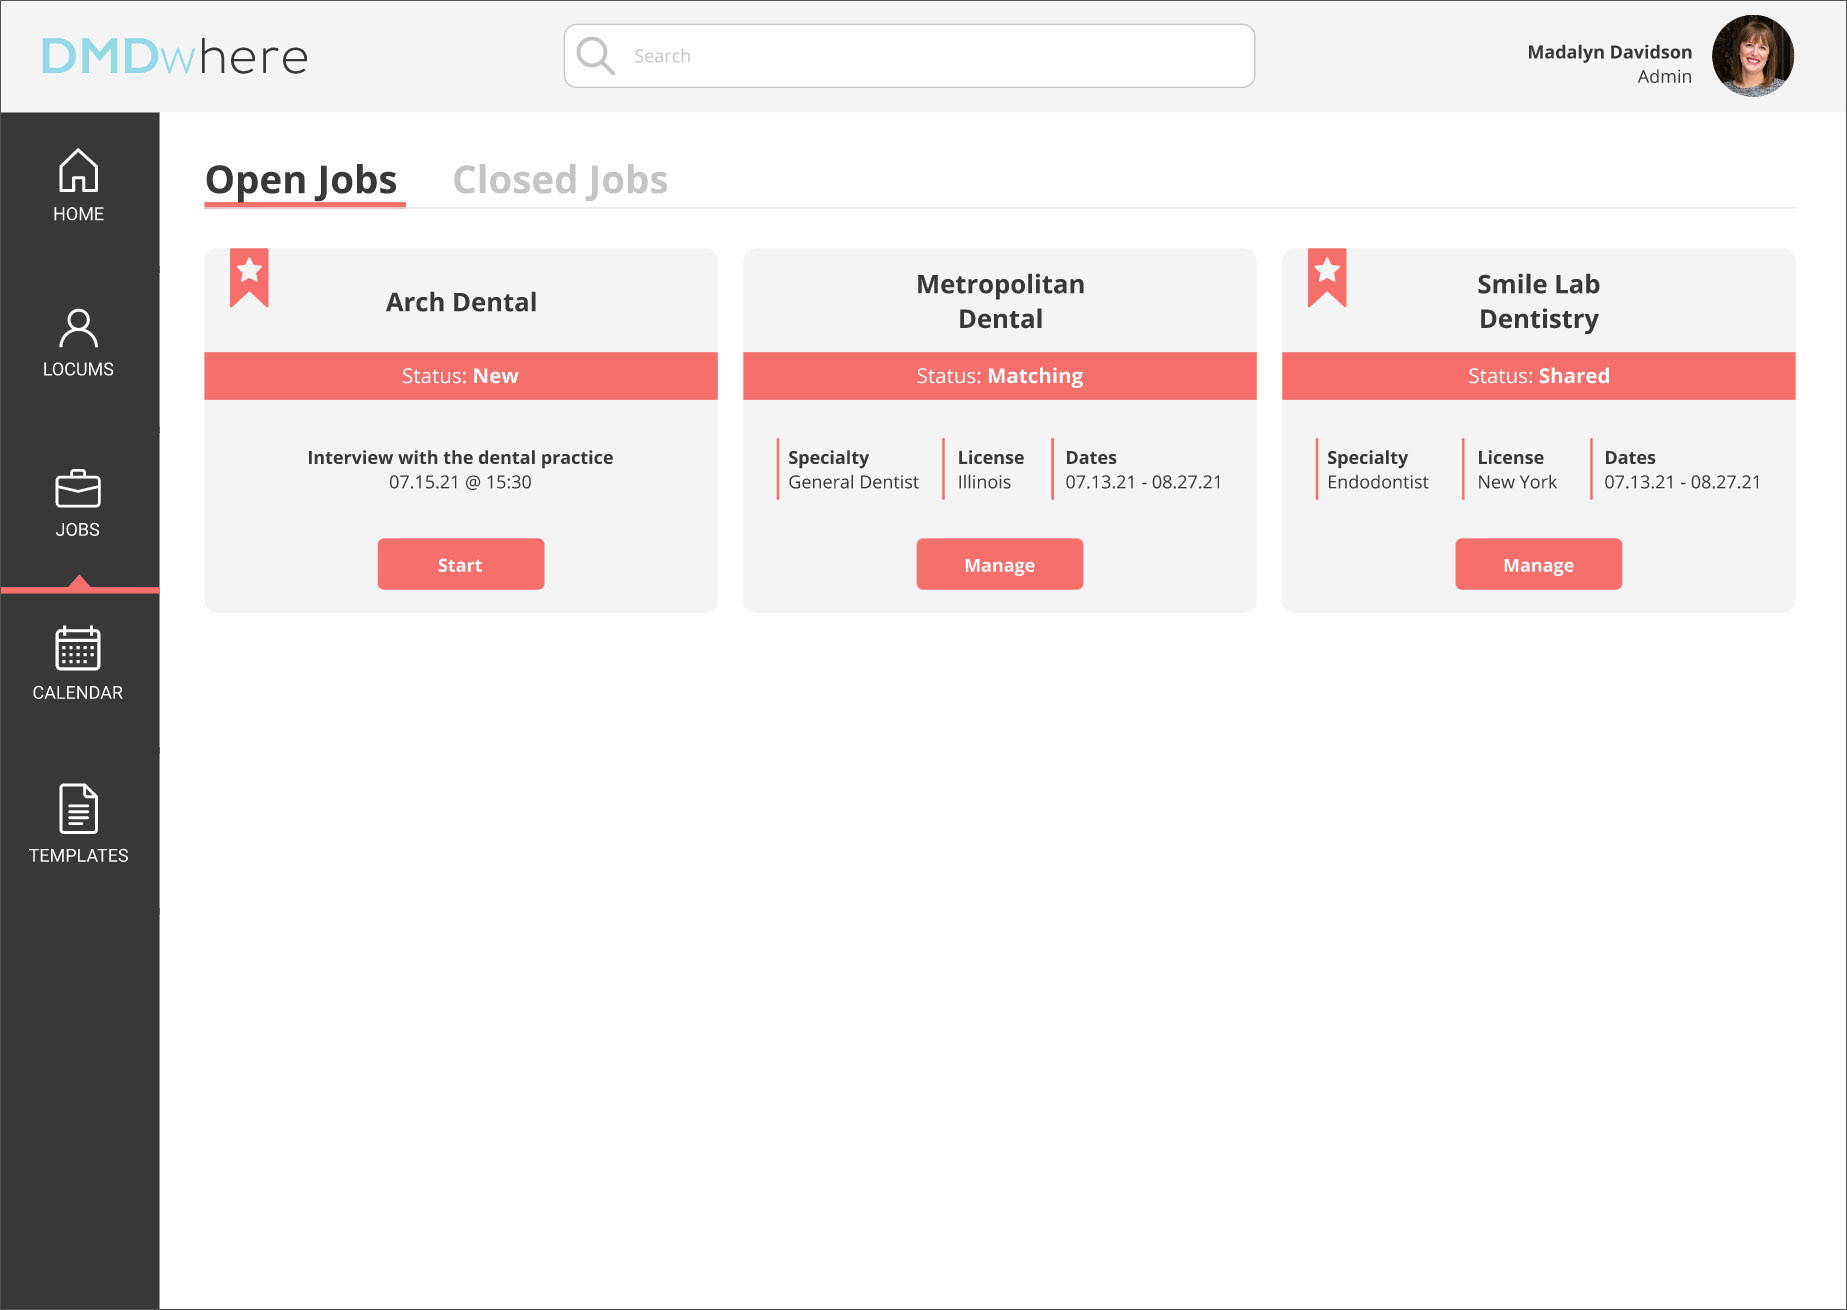Click the General Dentist specialty value
The height and width of the screenshot is (1310, 1847).
pos(853,482)
